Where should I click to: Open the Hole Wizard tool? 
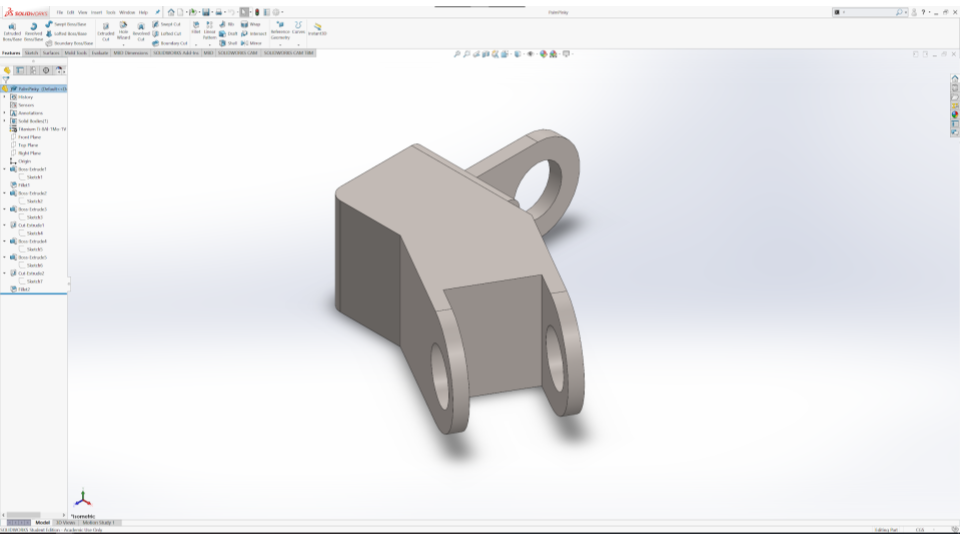pos(124,30)
